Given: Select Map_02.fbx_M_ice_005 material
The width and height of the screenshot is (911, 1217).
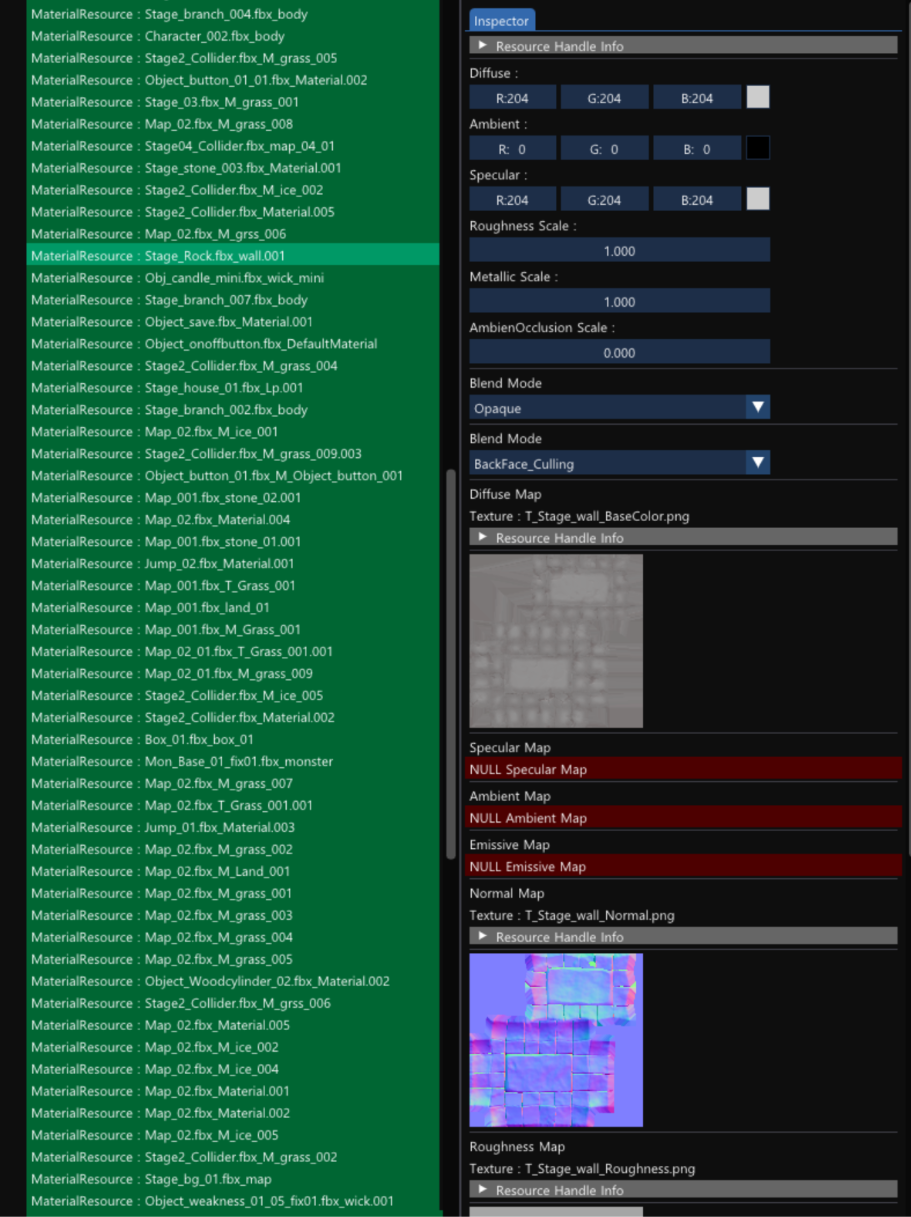Looking at the screenshot, I should pos(233,1136).
